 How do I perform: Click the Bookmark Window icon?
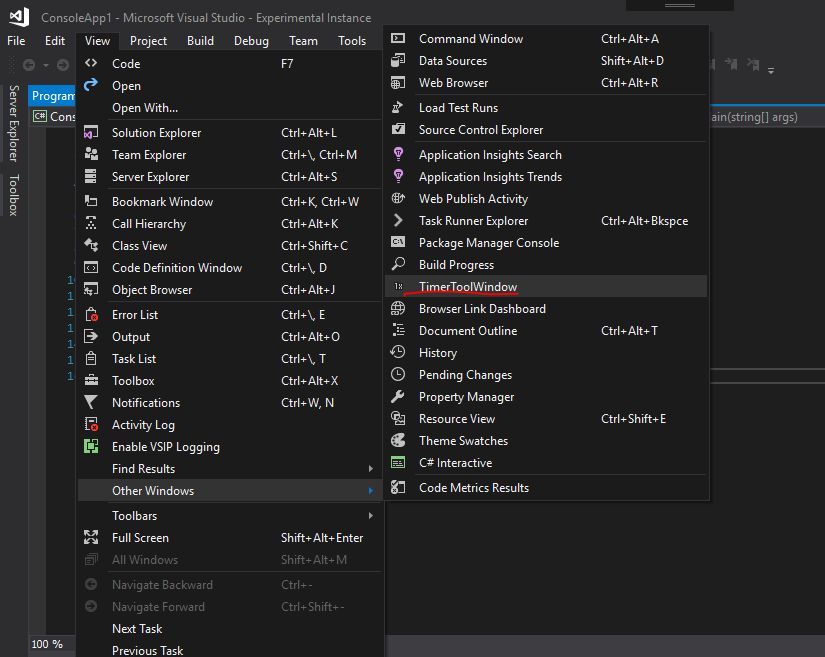point(91,201)
